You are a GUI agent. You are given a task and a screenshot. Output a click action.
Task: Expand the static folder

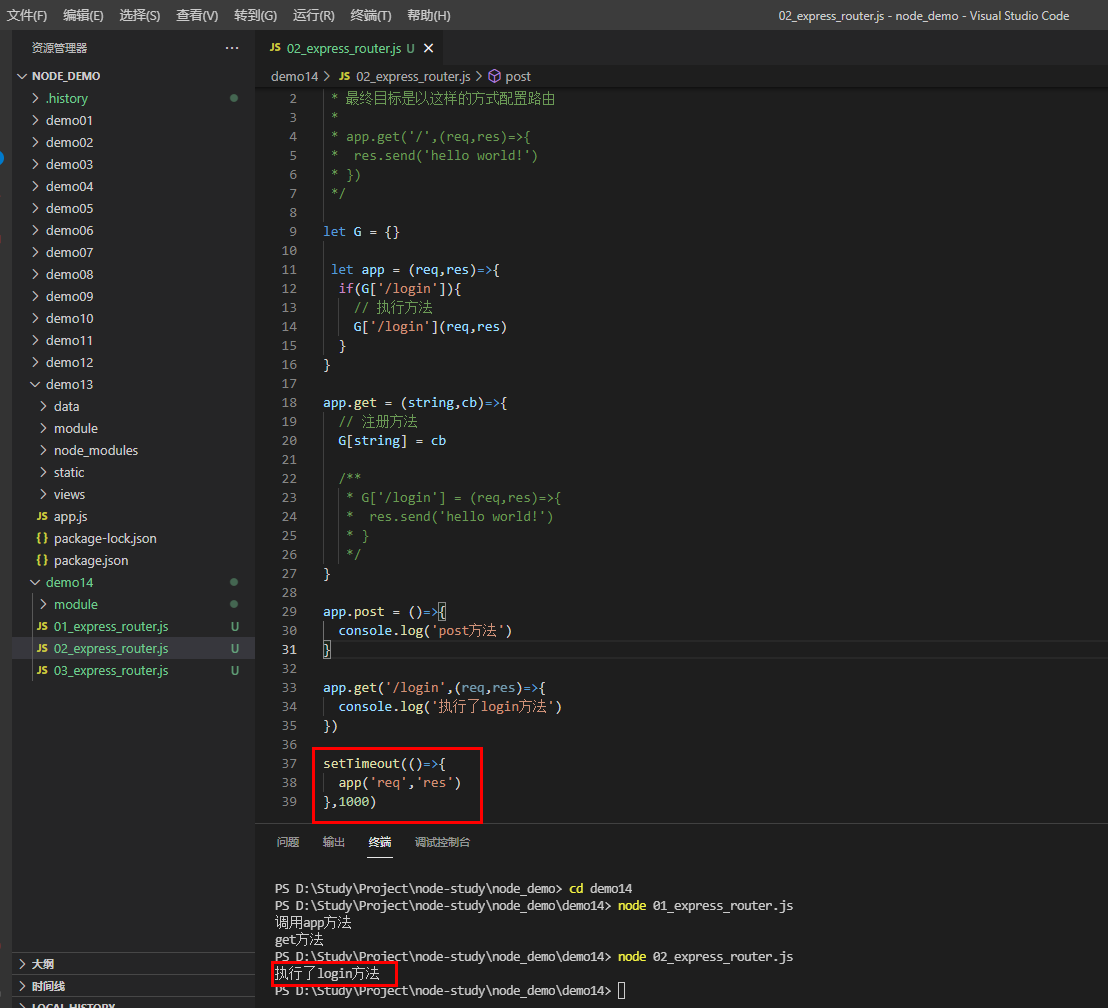click(x=134, y=472)
